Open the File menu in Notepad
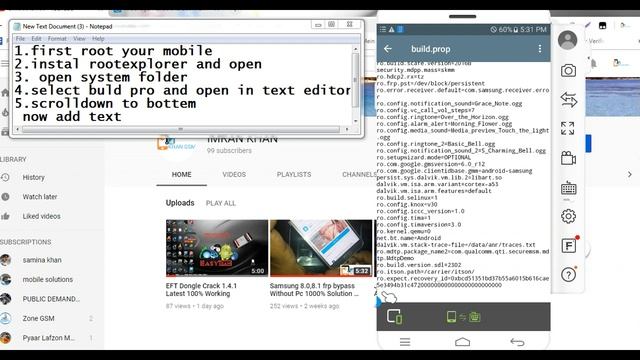This screenshot has width=640, height=360. coord(20,39)
